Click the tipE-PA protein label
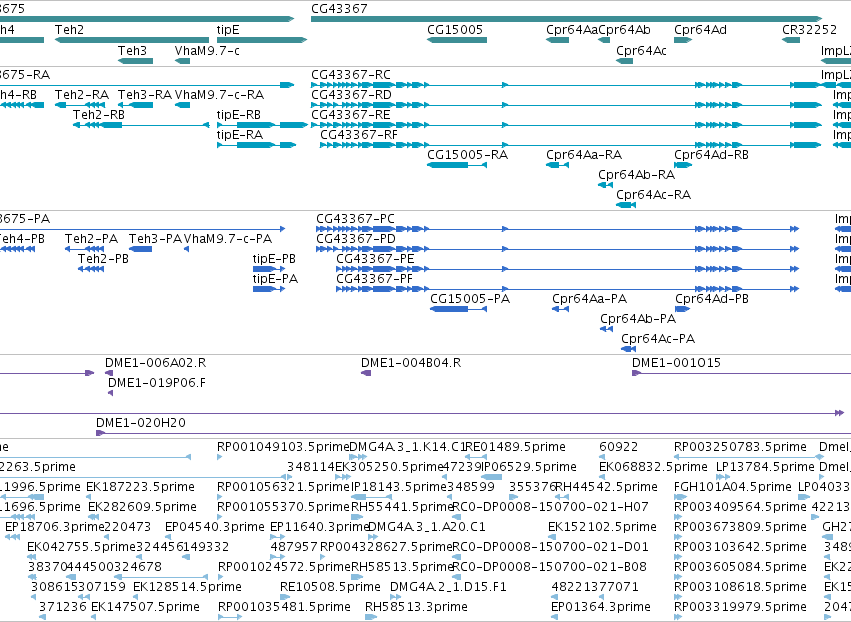Viewport: 851px width, 622px height. point(275,279)
